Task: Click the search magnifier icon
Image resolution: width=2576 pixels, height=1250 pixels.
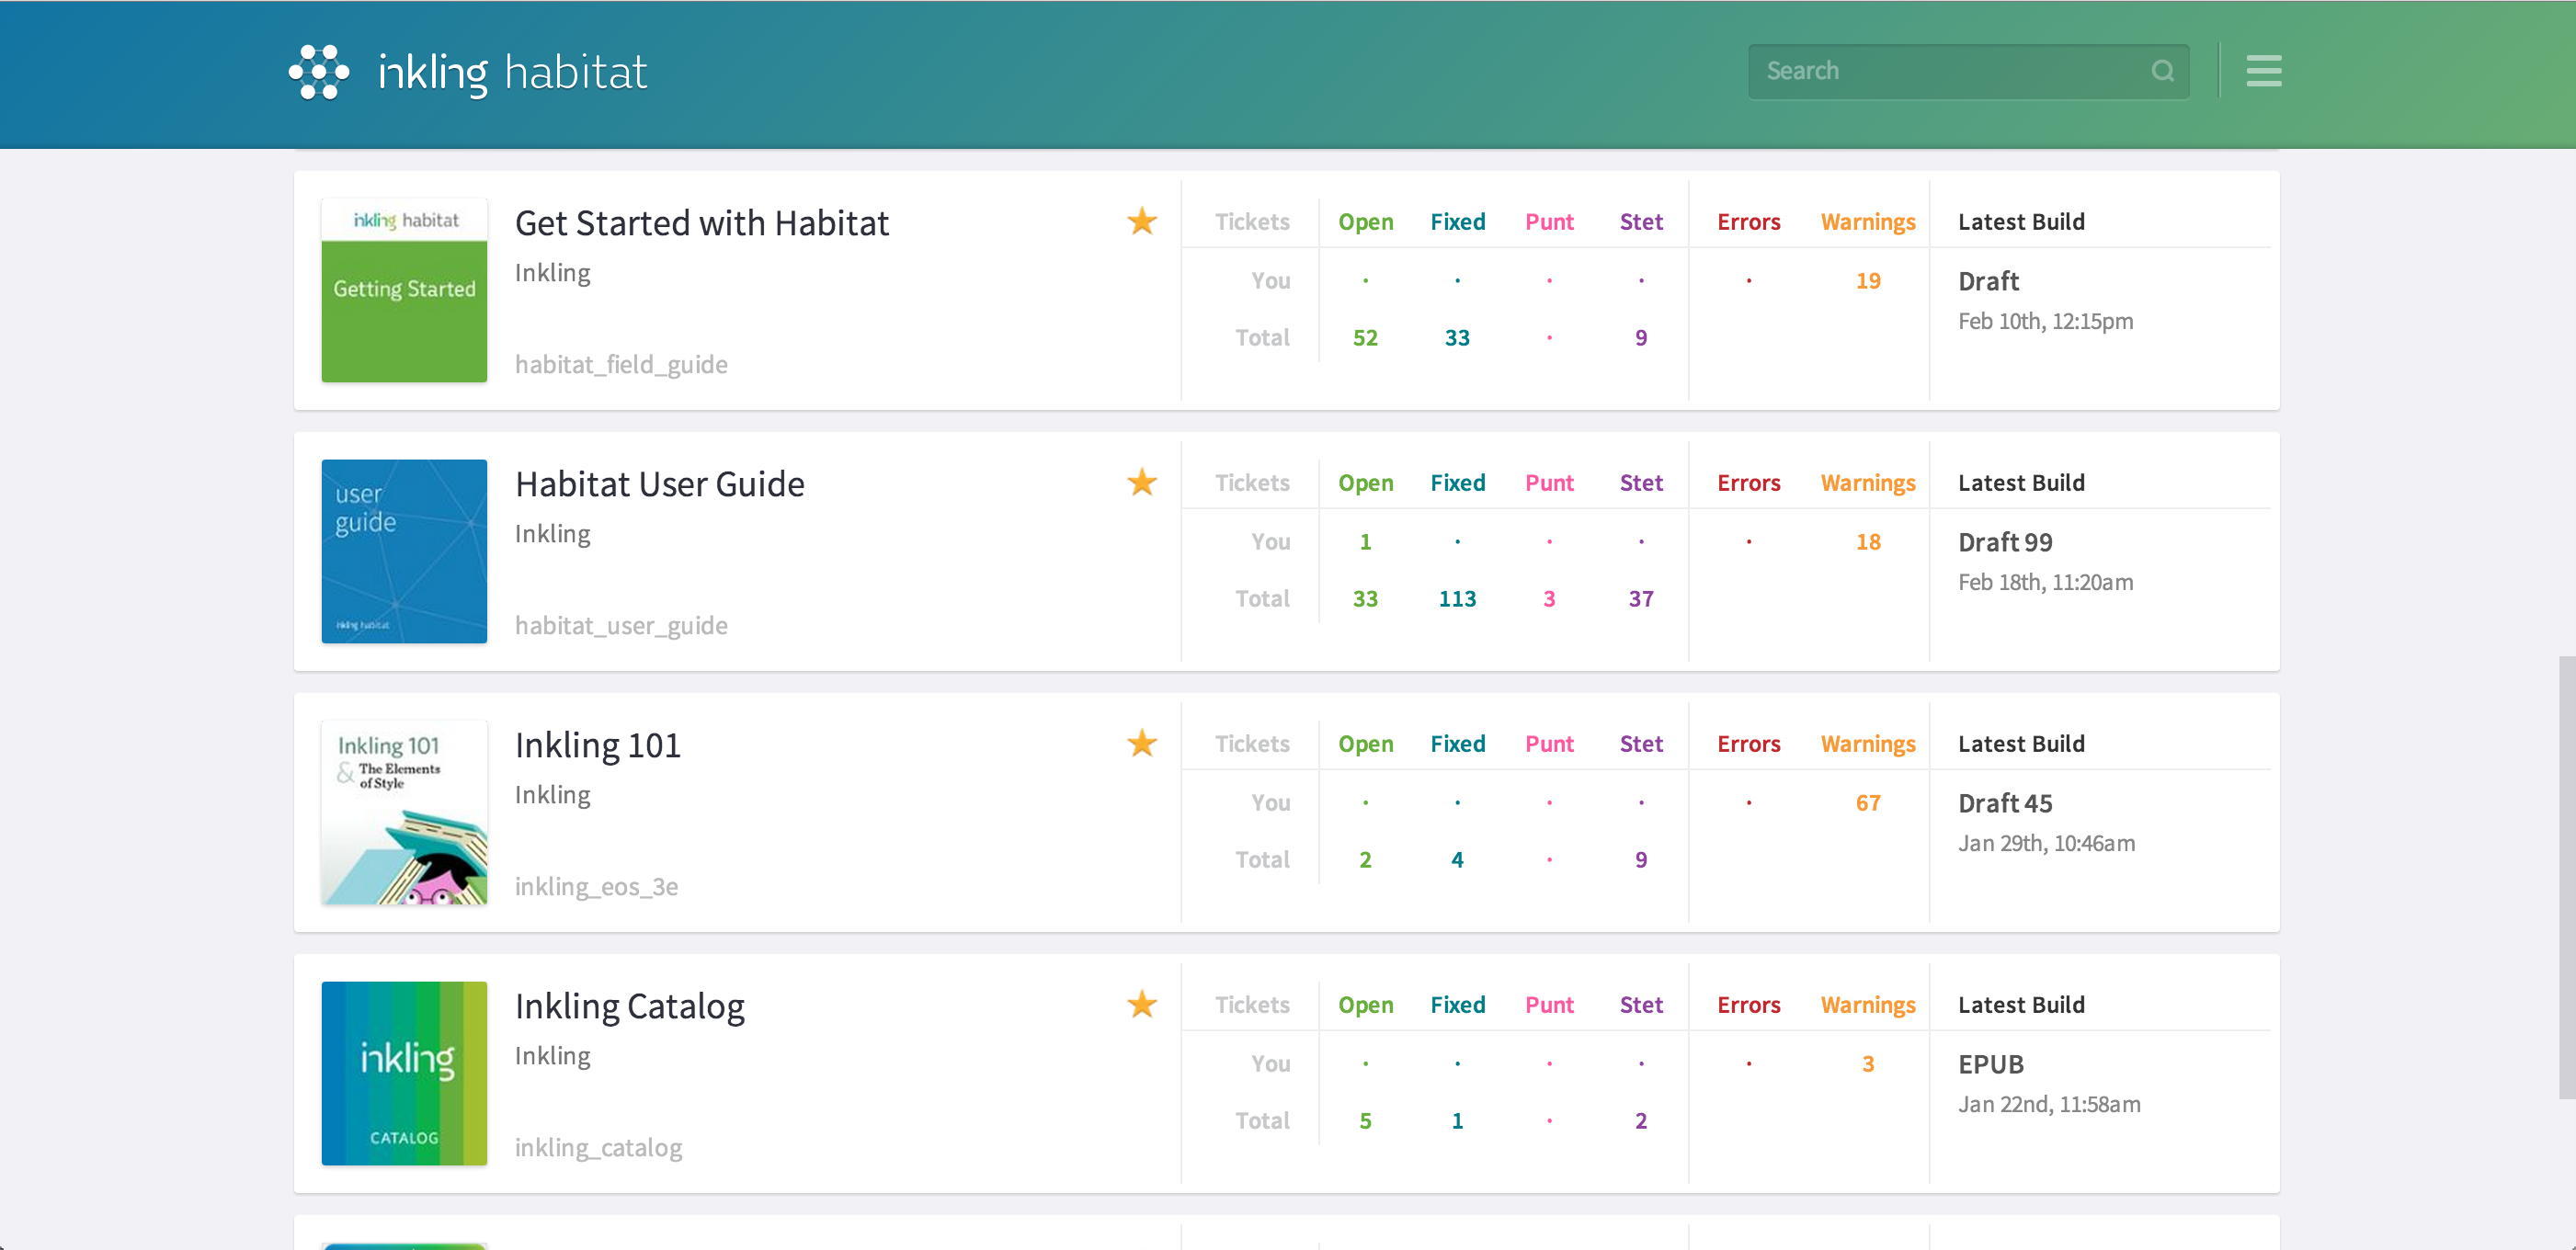Action: (x=2162, y=71)
